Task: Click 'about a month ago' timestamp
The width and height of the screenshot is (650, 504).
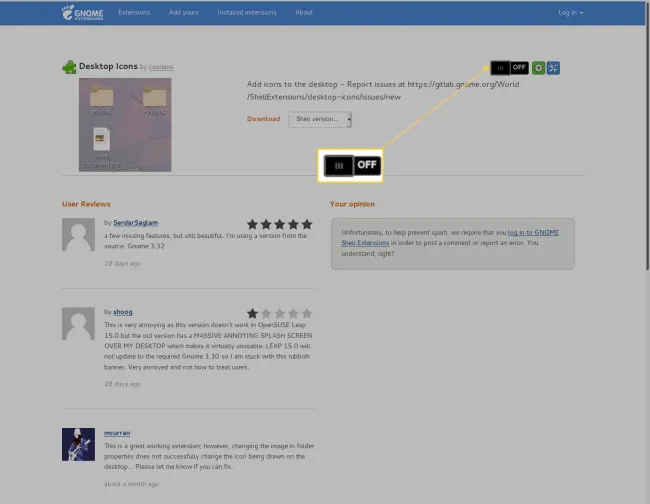Action: [131, 484]
